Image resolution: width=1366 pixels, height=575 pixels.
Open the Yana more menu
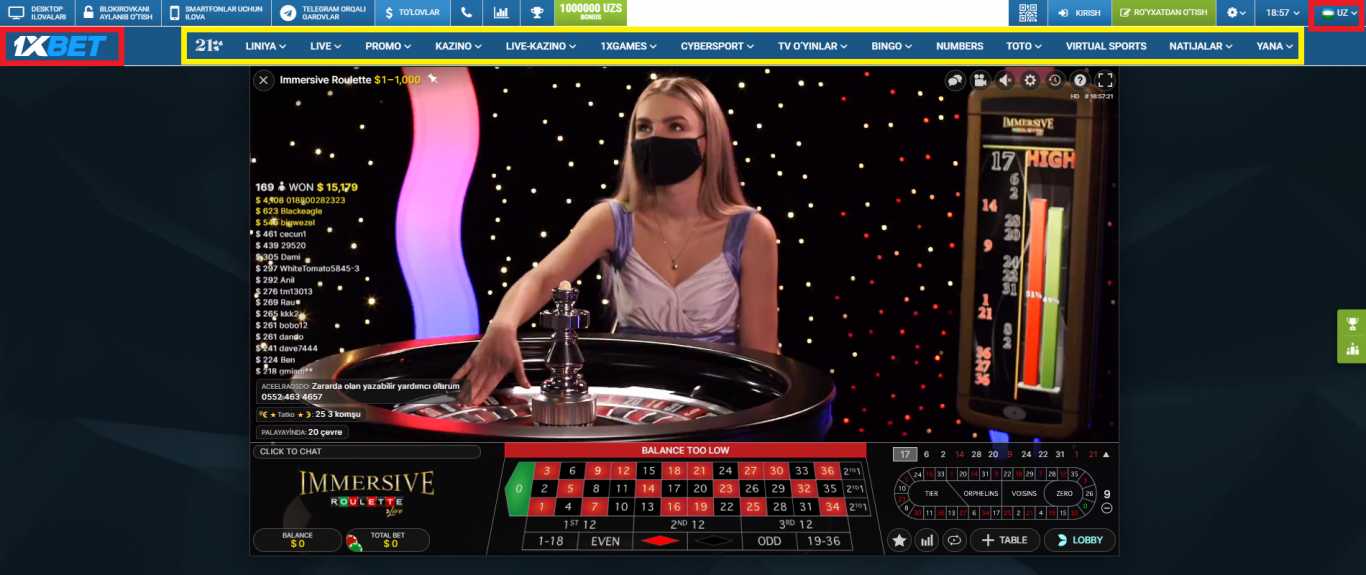pyautogui.click(x=1274, y=46)
